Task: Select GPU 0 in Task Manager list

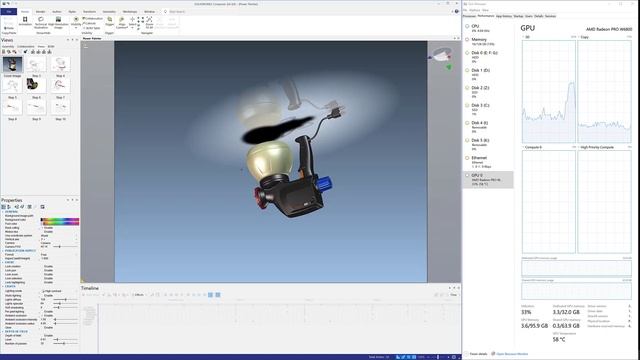Action: click(488, 180)
